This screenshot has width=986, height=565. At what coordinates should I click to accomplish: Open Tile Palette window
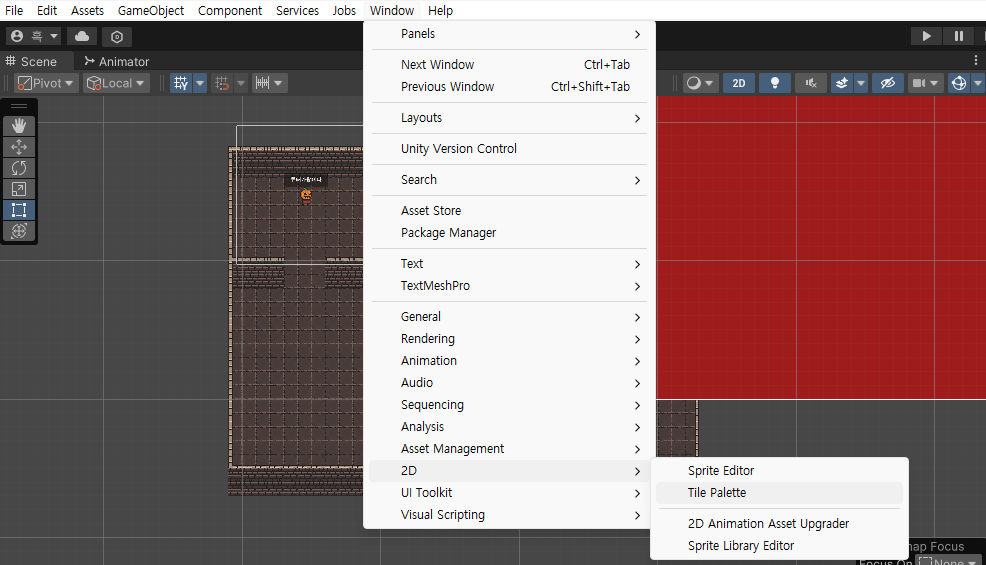tap(779, 493)
